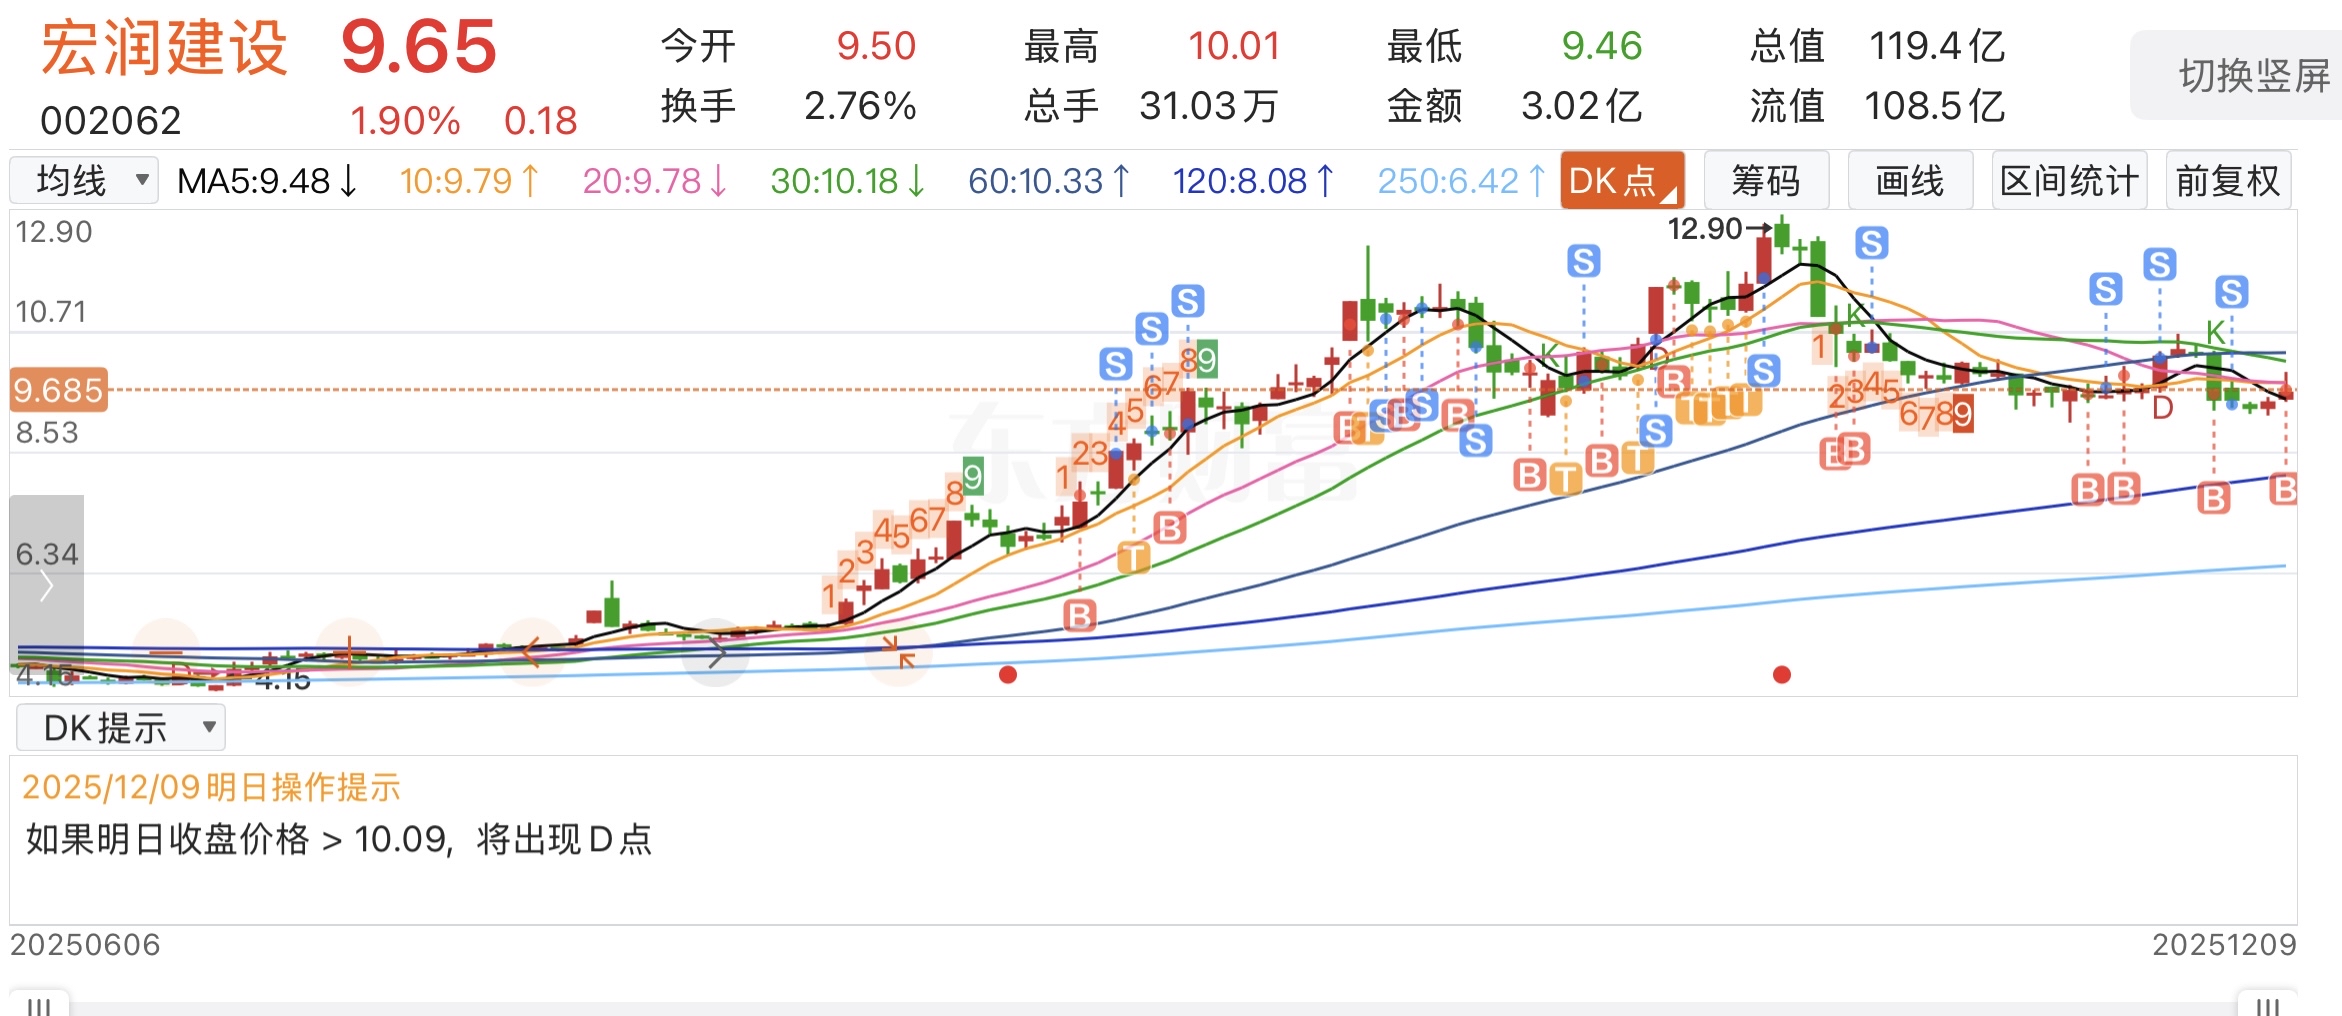Click the 流值 float value 108.5亿
Screen dimensions: 2342x1016
[x=1935, y=106]
